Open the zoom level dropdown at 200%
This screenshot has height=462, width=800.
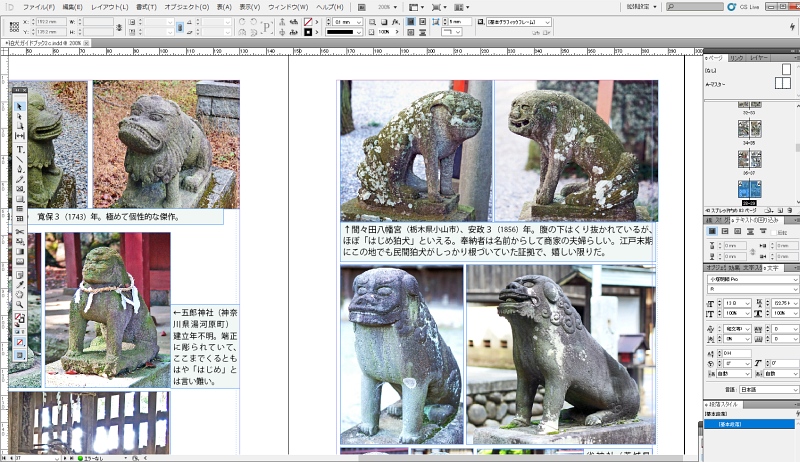pyautogui.click(x=387, y=6)
